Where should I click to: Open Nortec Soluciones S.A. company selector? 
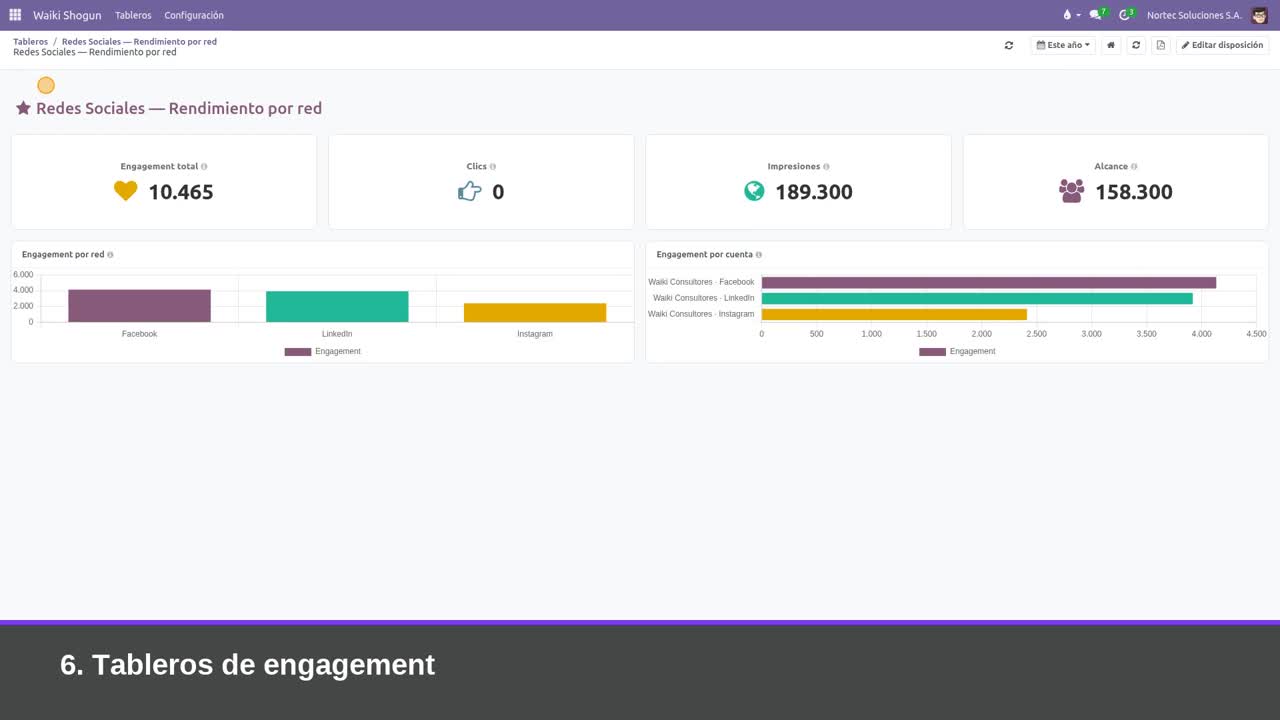point(1194,15)
